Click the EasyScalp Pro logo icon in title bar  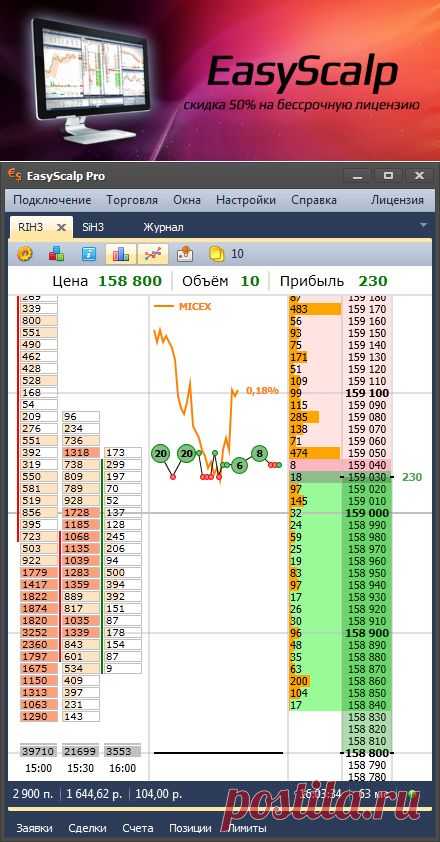[15, 175]
